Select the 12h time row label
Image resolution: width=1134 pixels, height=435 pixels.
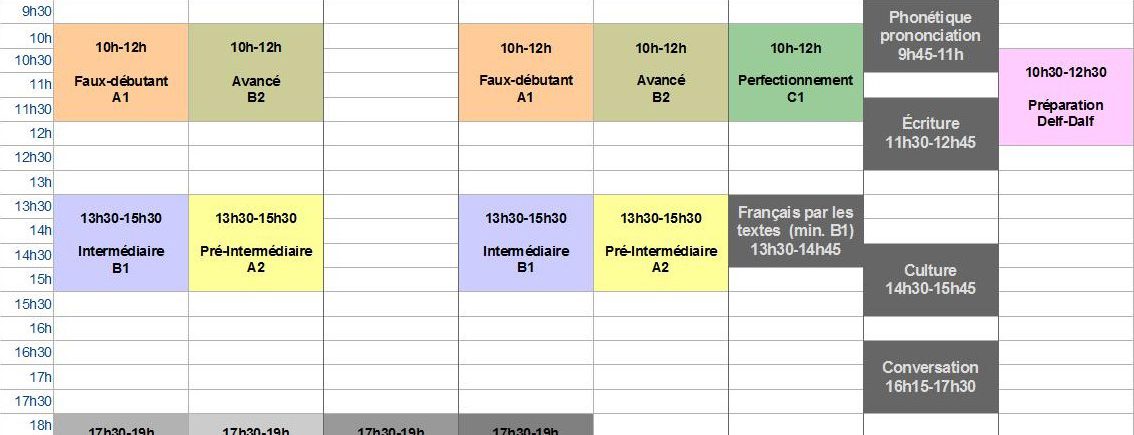(x=40, y=133)
